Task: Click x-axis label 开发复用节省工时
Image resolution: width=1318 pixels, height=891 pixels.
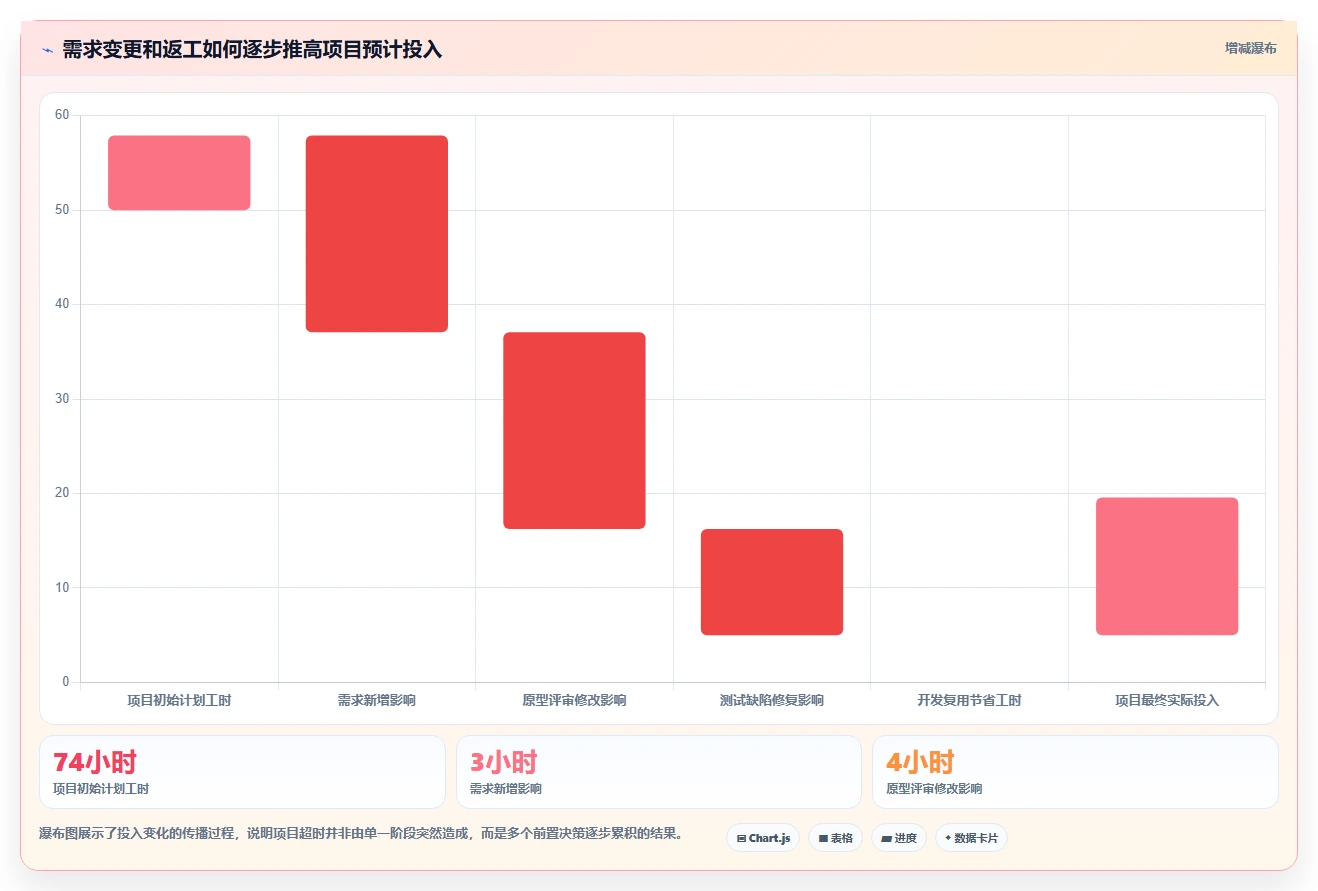Action: pos(969,700)
